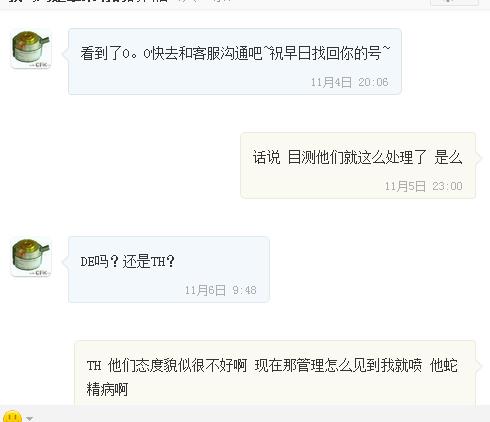Click the tail pointer of the DE吗 bubble
The height and width of the screenshot is (422, 490).
(x=66, y=262)
